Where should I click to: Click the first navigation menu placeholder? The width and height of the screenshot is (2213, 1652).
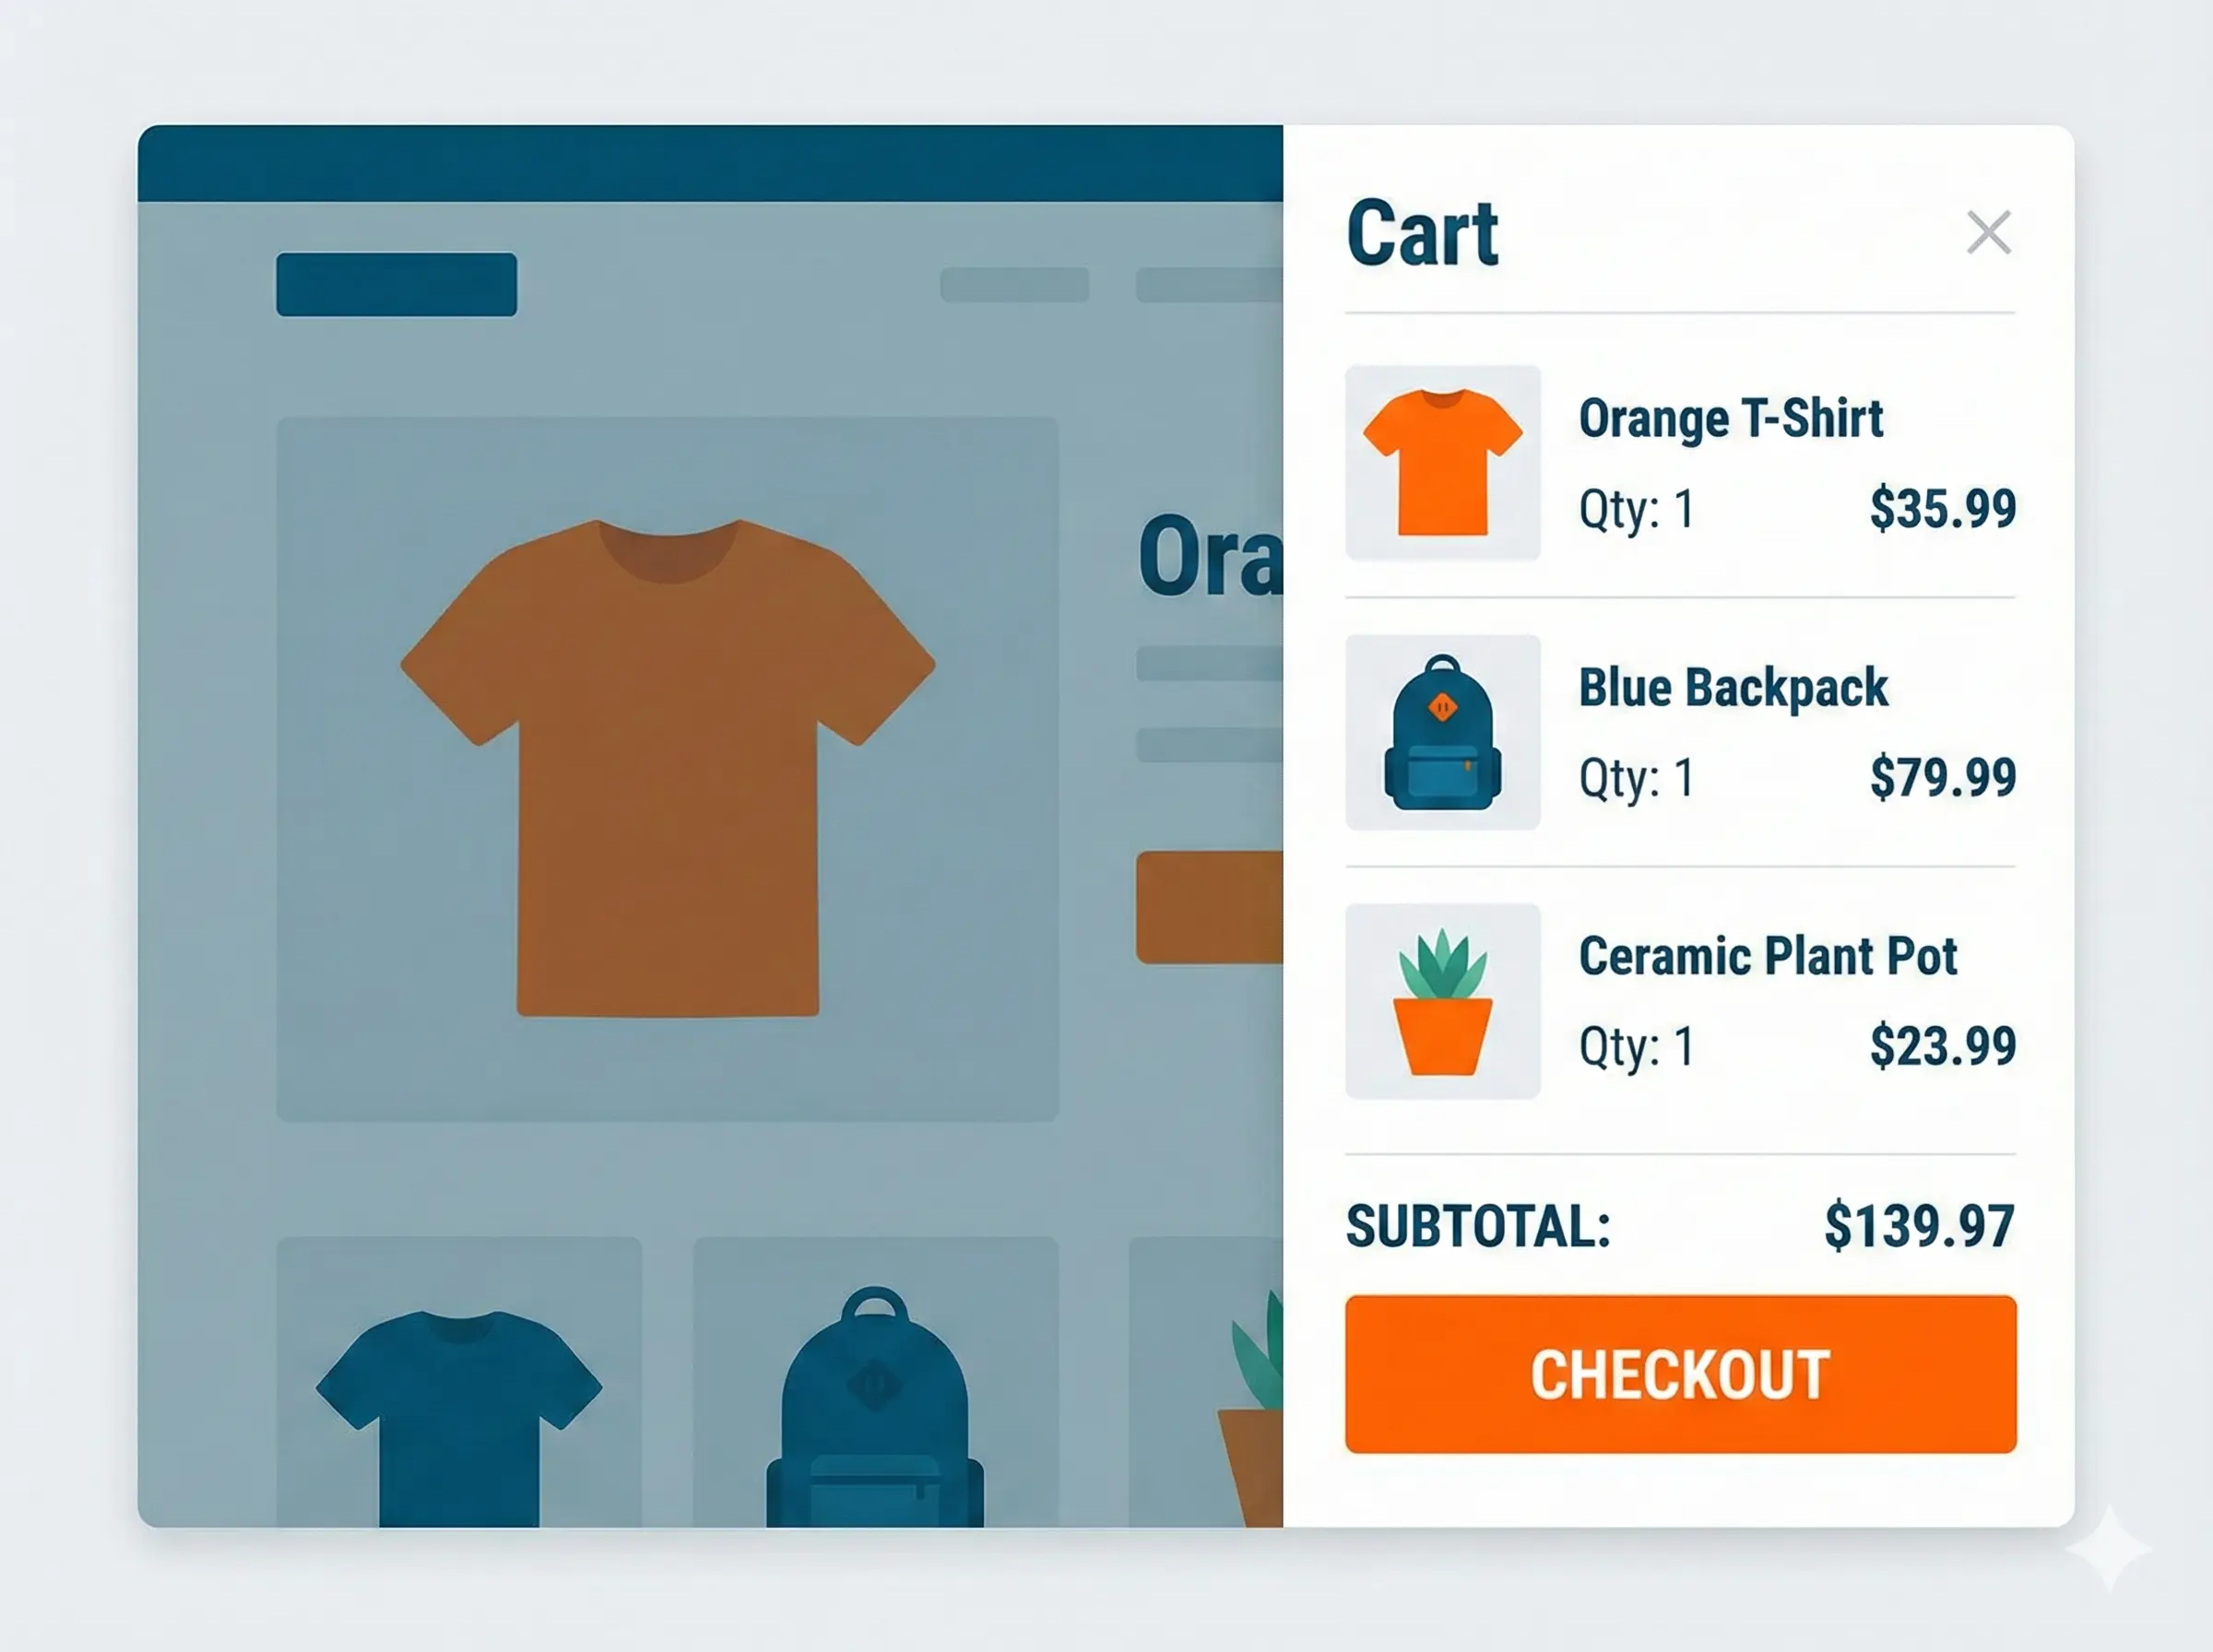click(x=1014, y=285)
